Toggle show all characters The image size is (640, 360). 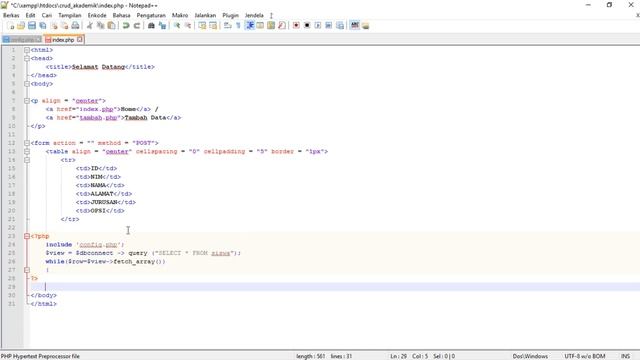[238, 26]
